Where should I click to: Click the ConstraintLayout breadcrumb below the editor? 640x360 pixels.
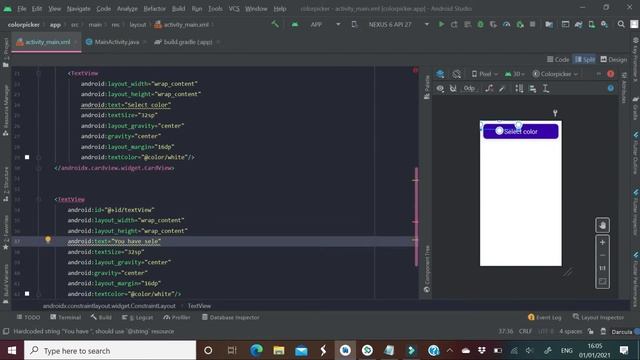coord(109,306)
